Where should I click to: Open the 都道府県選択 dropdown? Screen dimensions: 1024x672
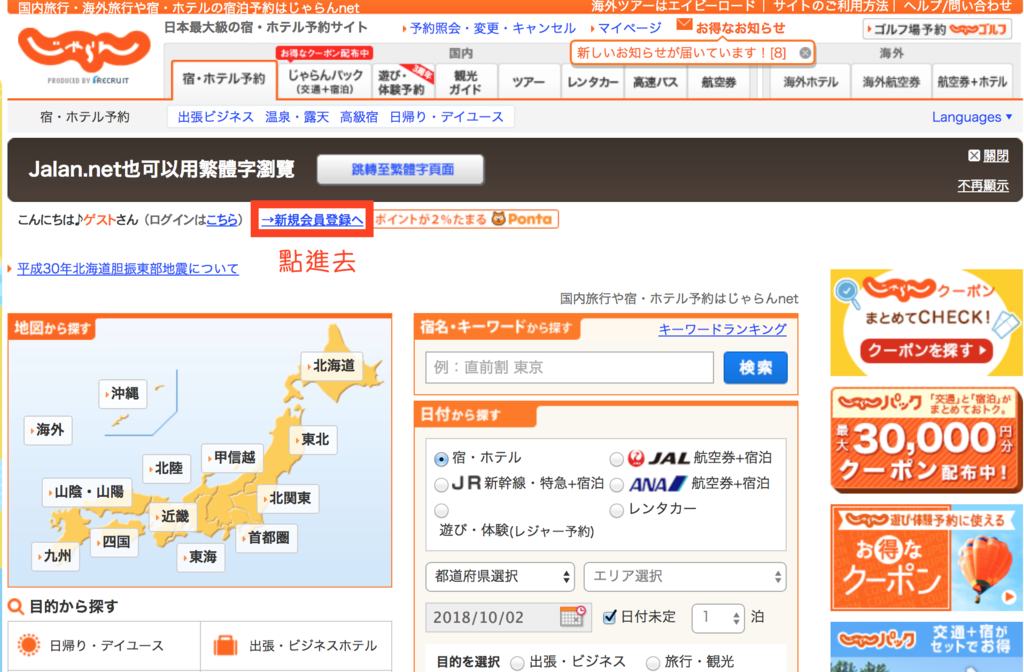pyautogui.click(x=500, y=577)
